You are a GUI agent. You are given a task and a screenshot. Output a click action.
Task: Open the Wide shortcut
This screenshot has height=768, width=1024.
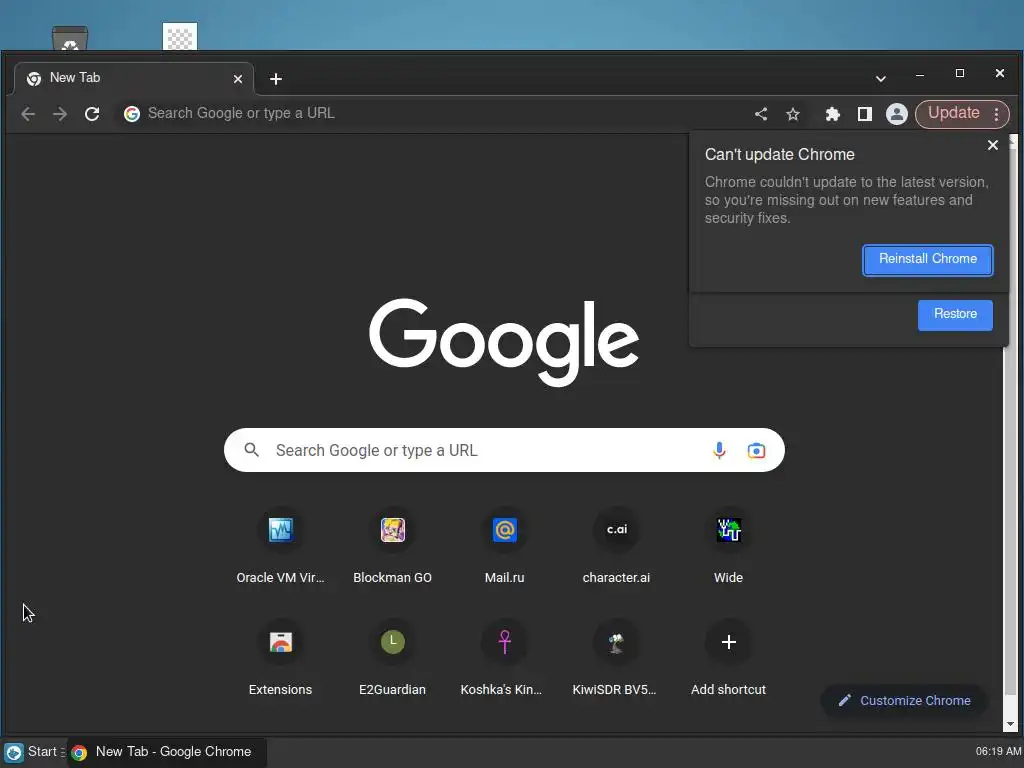pos(728,547)
